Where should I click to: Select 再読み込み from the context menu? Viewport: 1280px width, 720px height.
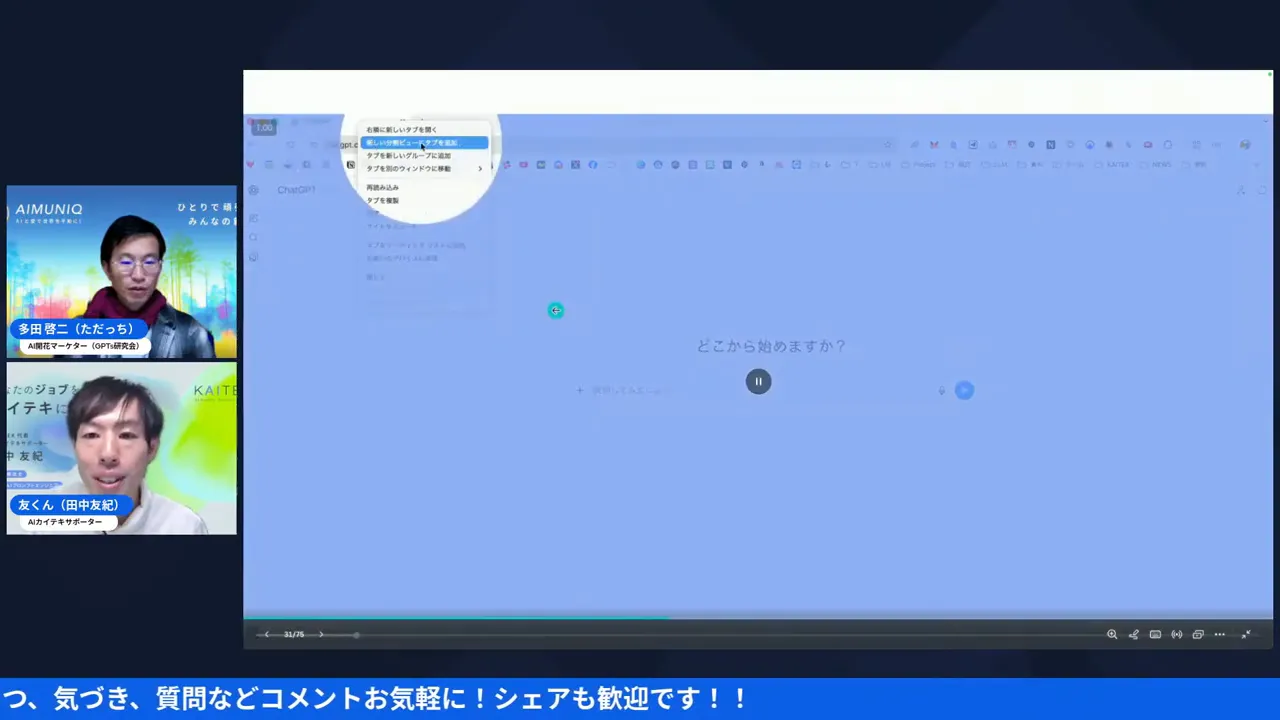(383, 187)
